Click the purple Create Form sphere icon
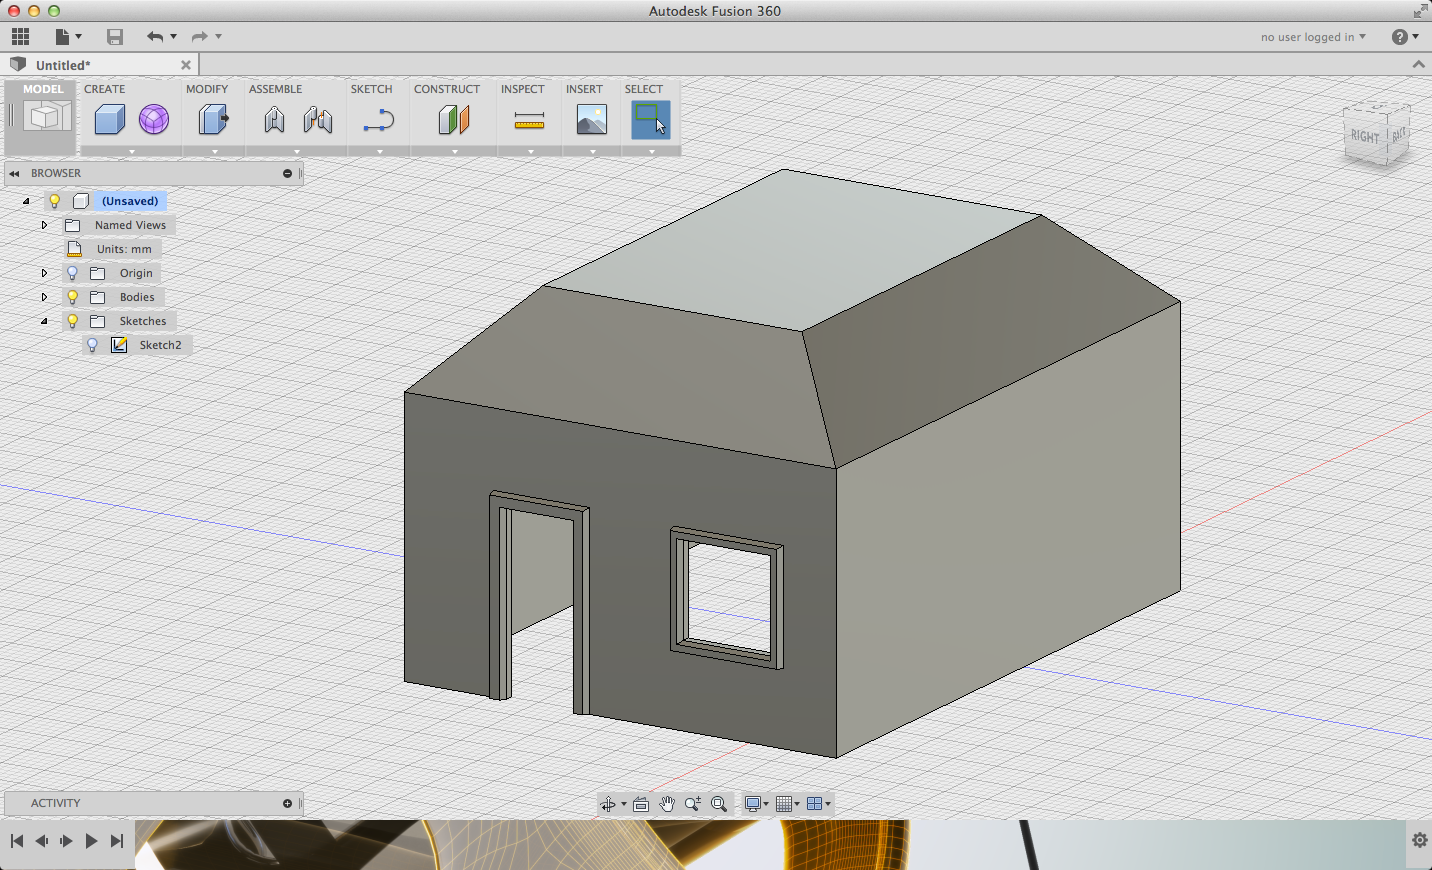Viewport: 1432px width, 870px height. coord(154,120)
